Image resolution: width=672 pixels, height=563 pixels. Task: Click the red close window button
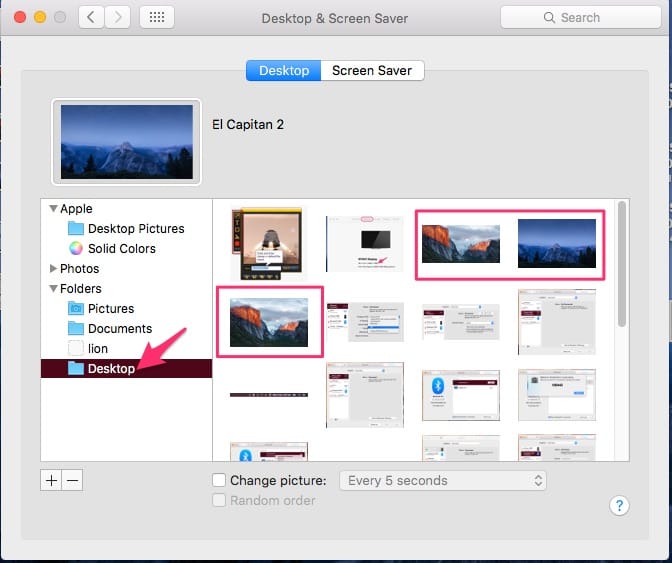(20, 17)
